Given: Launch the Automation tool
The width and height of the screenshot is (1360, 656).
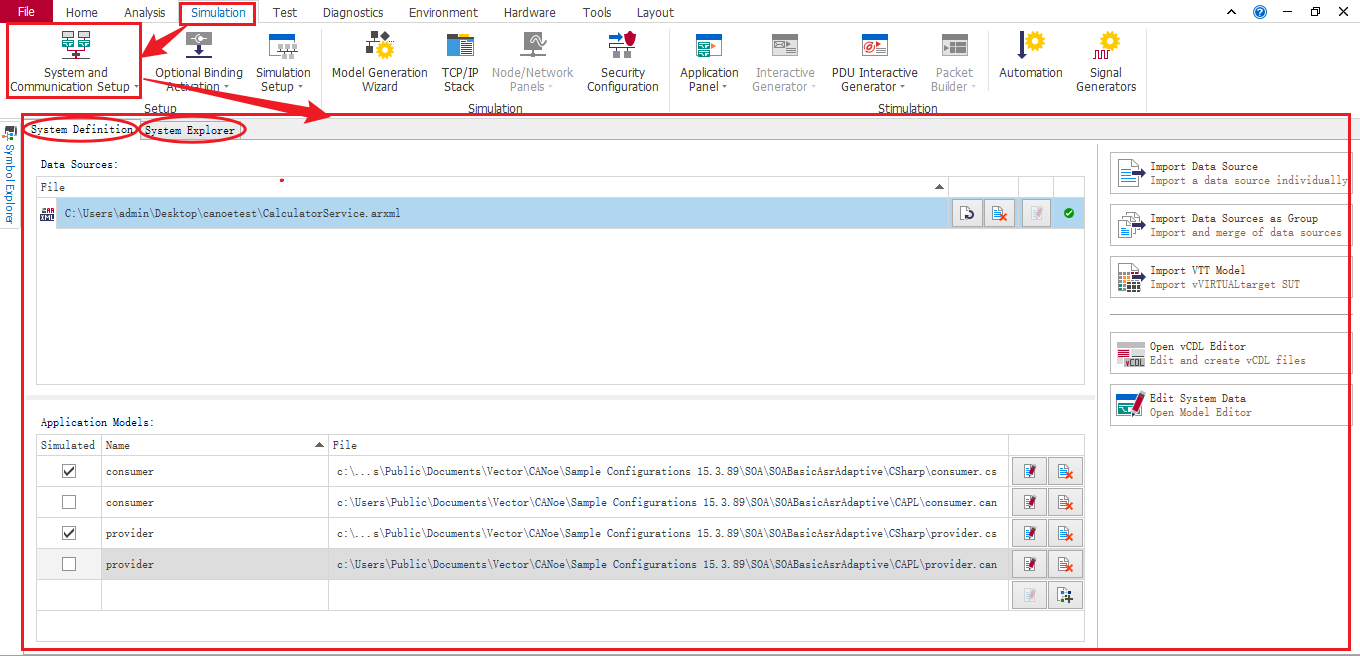Looking at the screenshot, I should [1030, 62].
